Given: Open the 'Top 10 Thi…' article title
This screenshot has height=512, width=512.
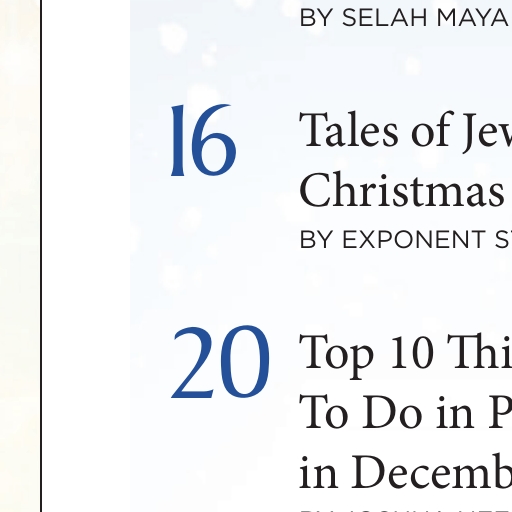Looking at the screenshot, I should [x=406, y=354].
